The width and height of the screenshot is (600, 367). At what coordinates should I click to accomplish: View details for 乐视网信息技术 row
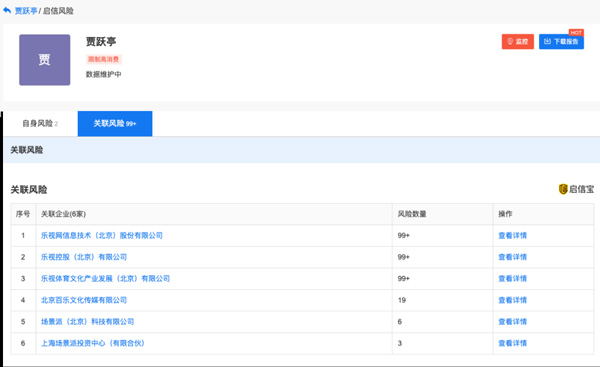[512, 235]
